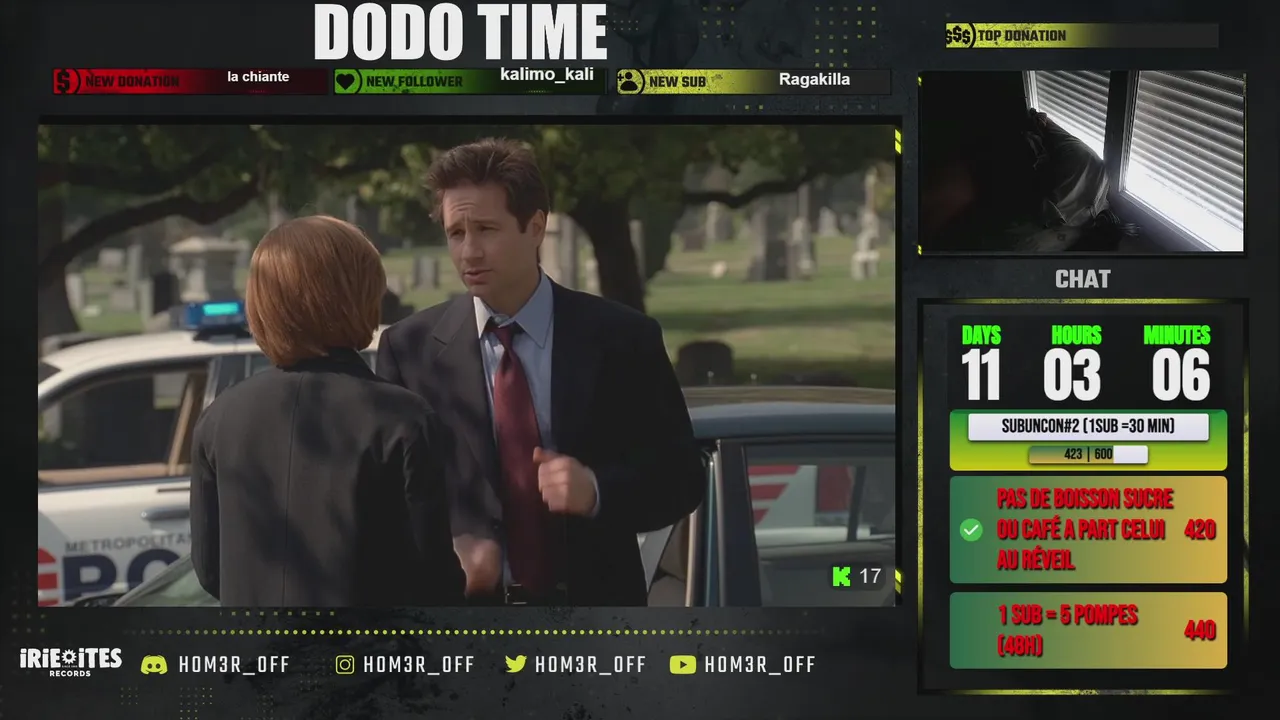Click the NEW SUB label
This screenshot has height=720, width=1280.
pyautogui.click(x=677, y=82)
